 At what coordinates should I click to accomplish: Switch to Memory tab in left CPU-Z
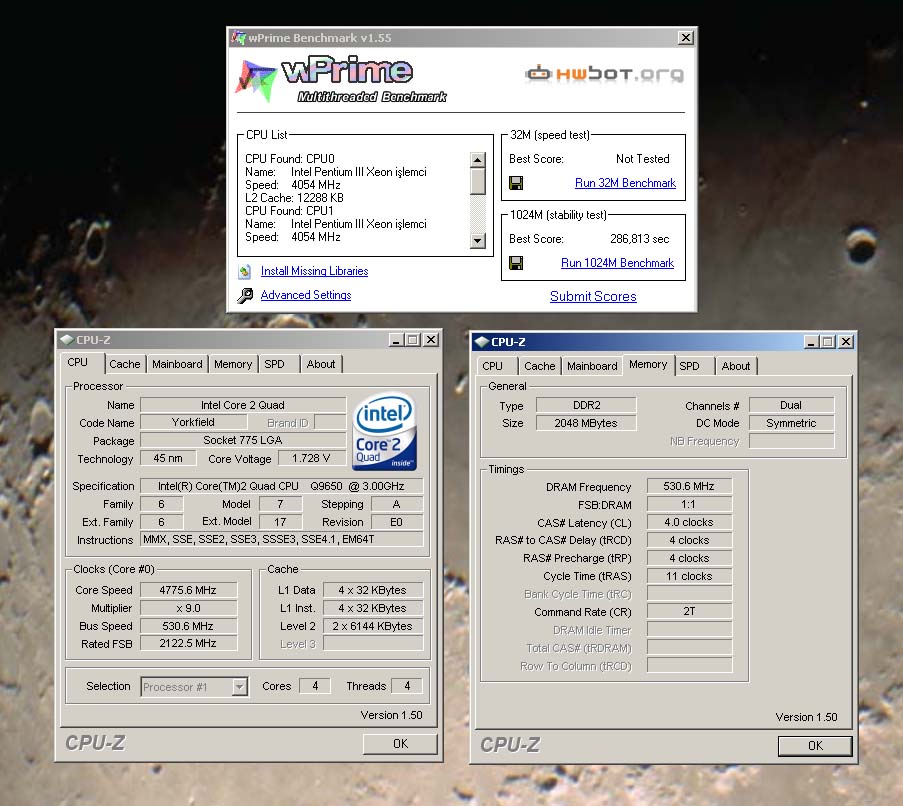click(x=233, y=364)
